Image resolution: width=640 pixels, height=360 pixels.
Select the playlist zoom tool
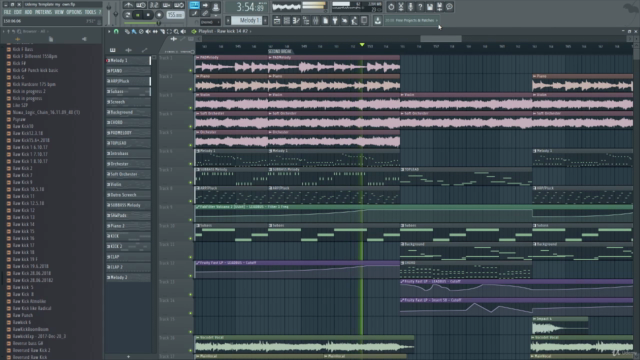(176, 31)
